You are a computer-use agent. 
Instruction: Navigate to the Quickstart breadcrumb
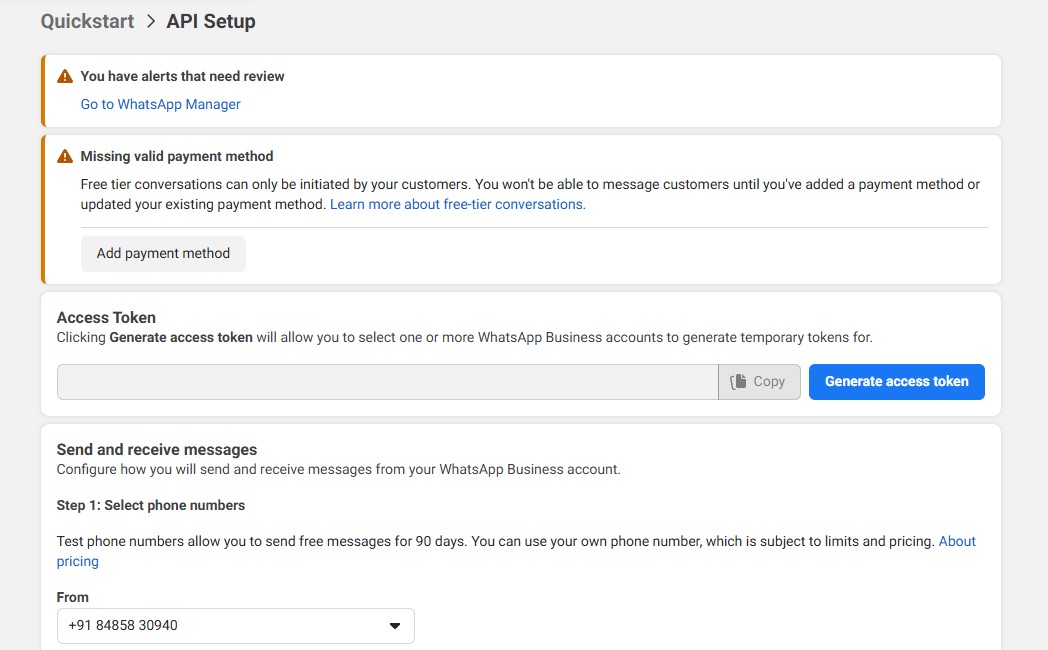[x=87, y=21]
